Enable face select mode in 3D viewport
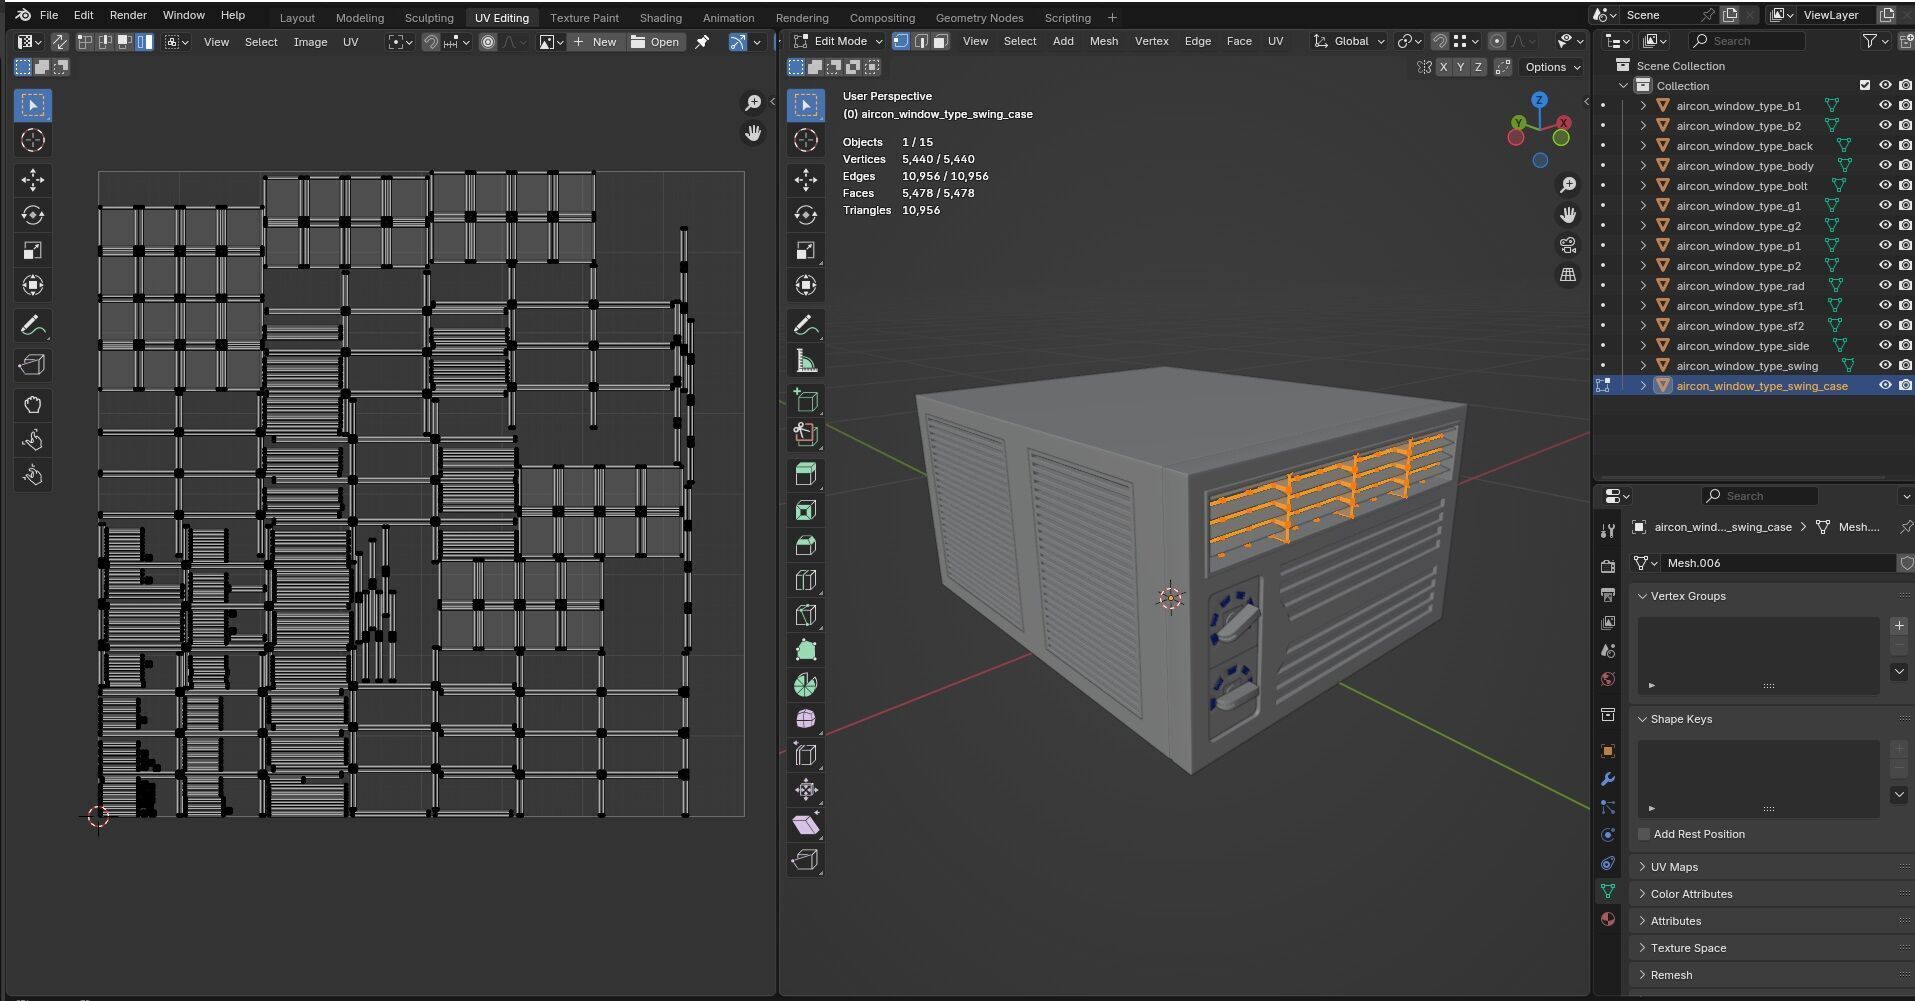 pyautogui.click(x=940, y=41)
